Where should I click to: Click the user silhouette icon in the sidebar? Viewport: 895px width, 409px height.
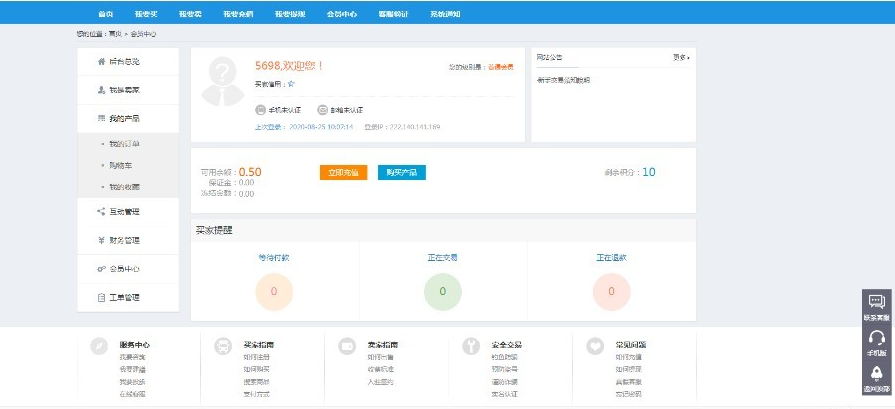(101, 90)
